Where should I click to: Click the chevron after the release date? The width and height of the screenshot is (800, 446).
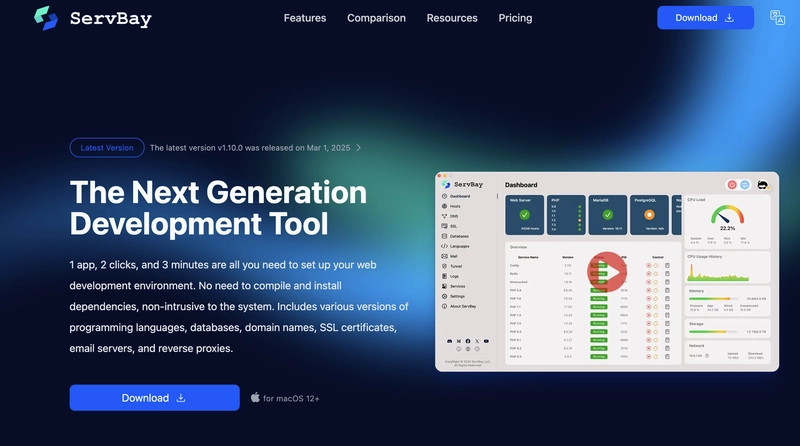(x=359, y=147)
